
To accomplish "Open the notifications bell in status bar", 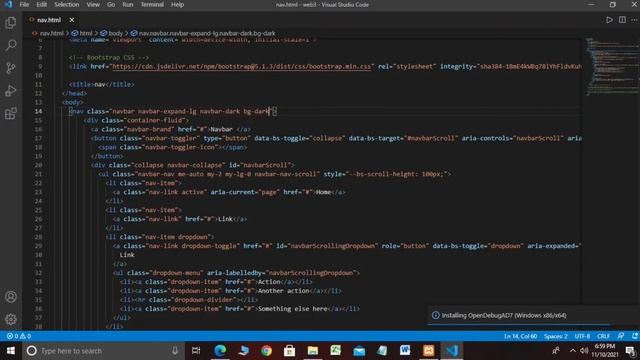I will click(x=635, y=336).
